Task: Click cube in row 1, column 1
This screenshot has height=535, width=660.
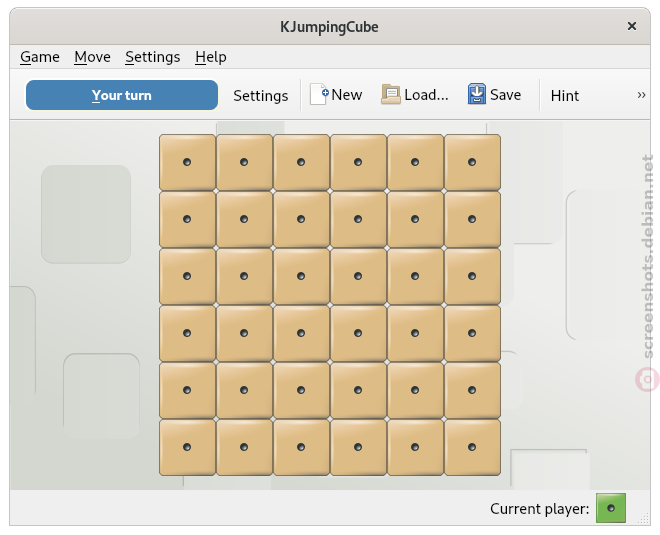Action: [187, 162]
